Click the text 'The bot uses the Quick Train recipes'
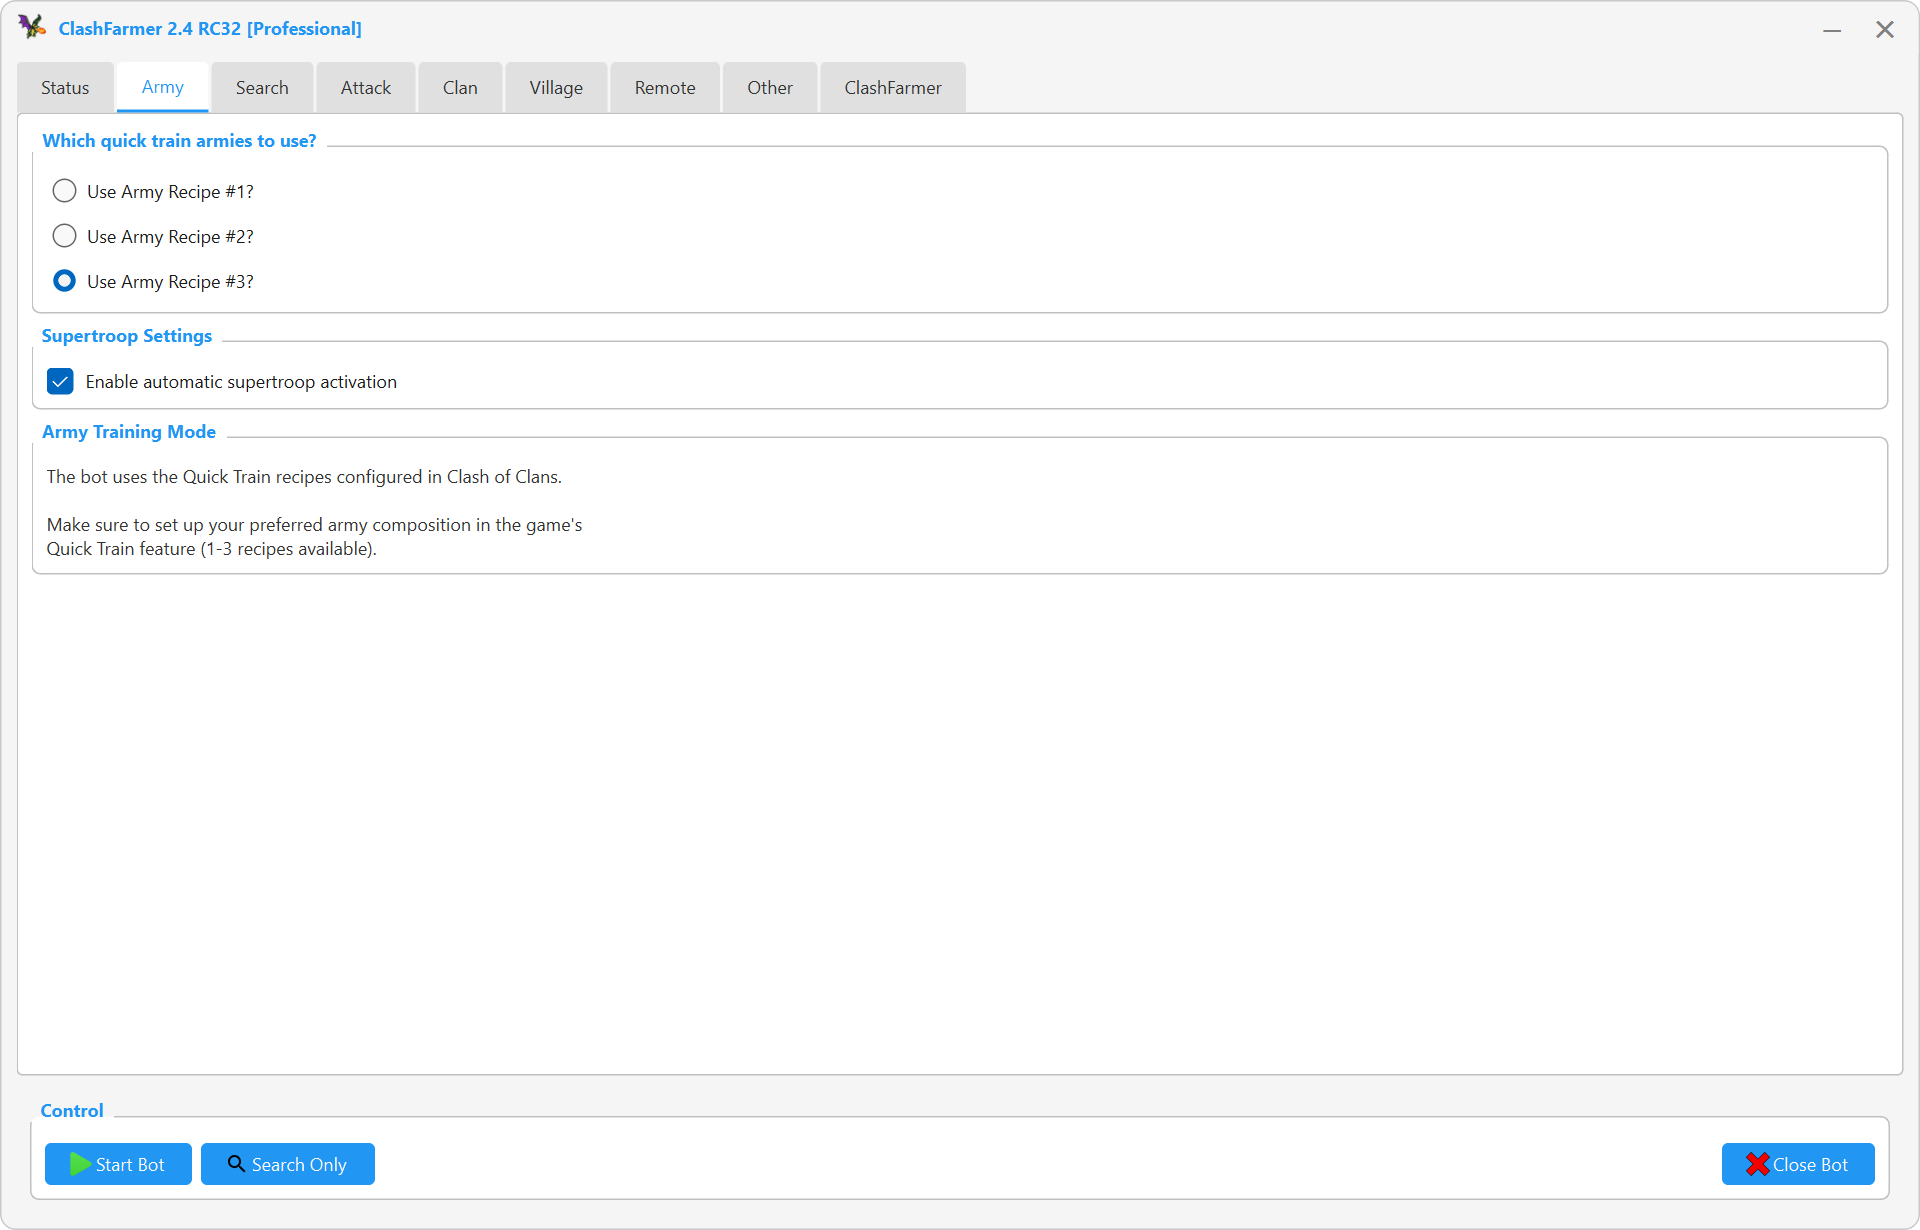The height and width of the screenshot is (1230, 1920). click(x=189, y=477)
